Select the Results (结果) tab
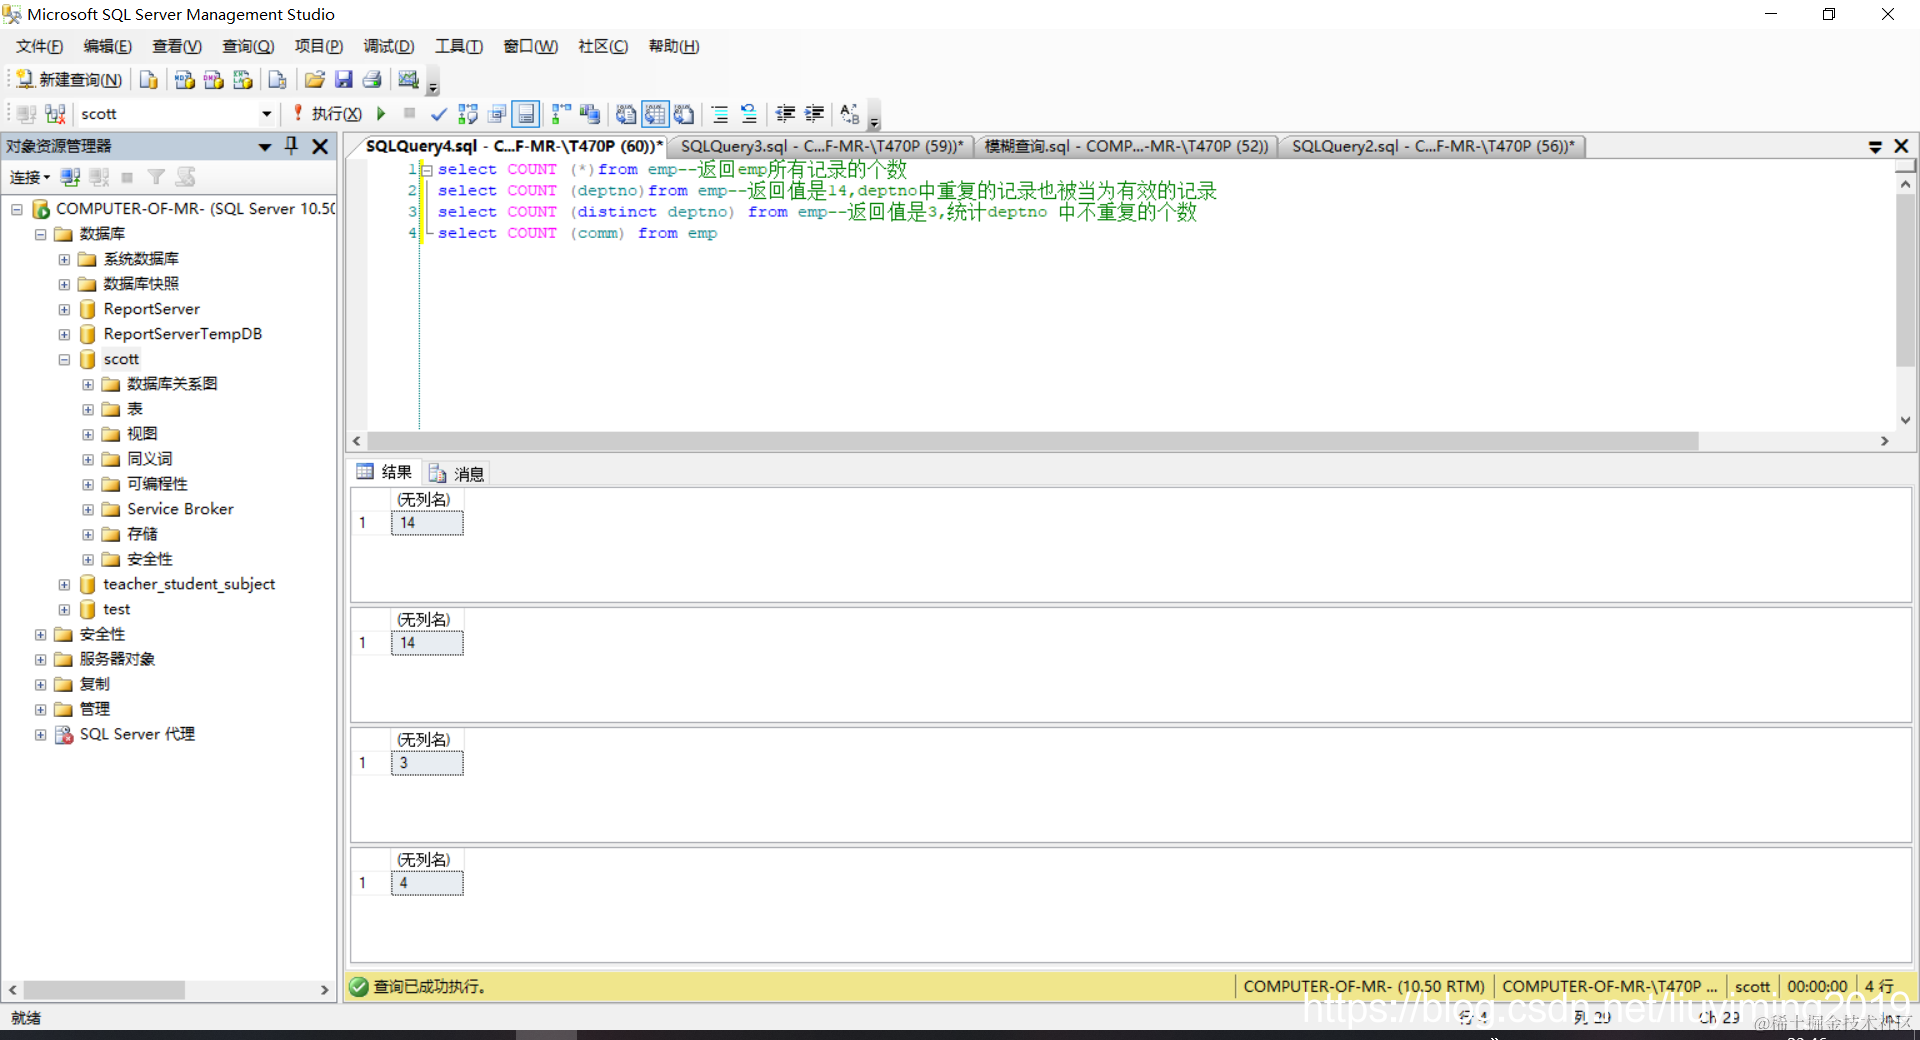 (x=385, y=472)
